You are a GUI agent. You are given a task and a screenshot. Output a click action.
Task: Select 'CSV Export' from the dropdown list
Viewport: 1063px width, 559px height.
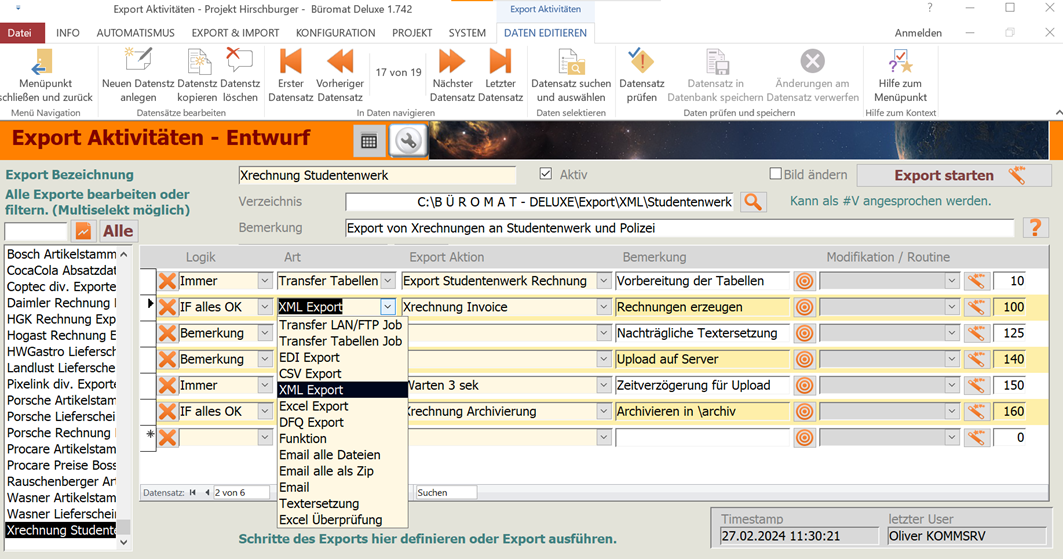(309, 374)
